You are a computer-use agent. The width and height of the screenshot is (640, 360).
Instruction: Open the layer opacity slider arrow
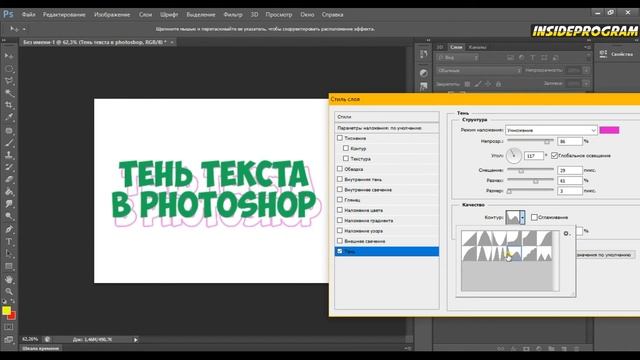586,70
